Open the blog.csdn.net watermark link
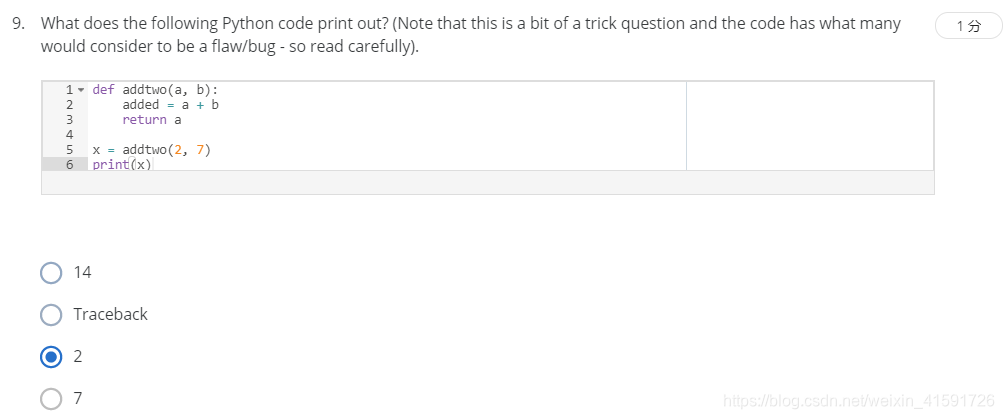 coord(858,401)
